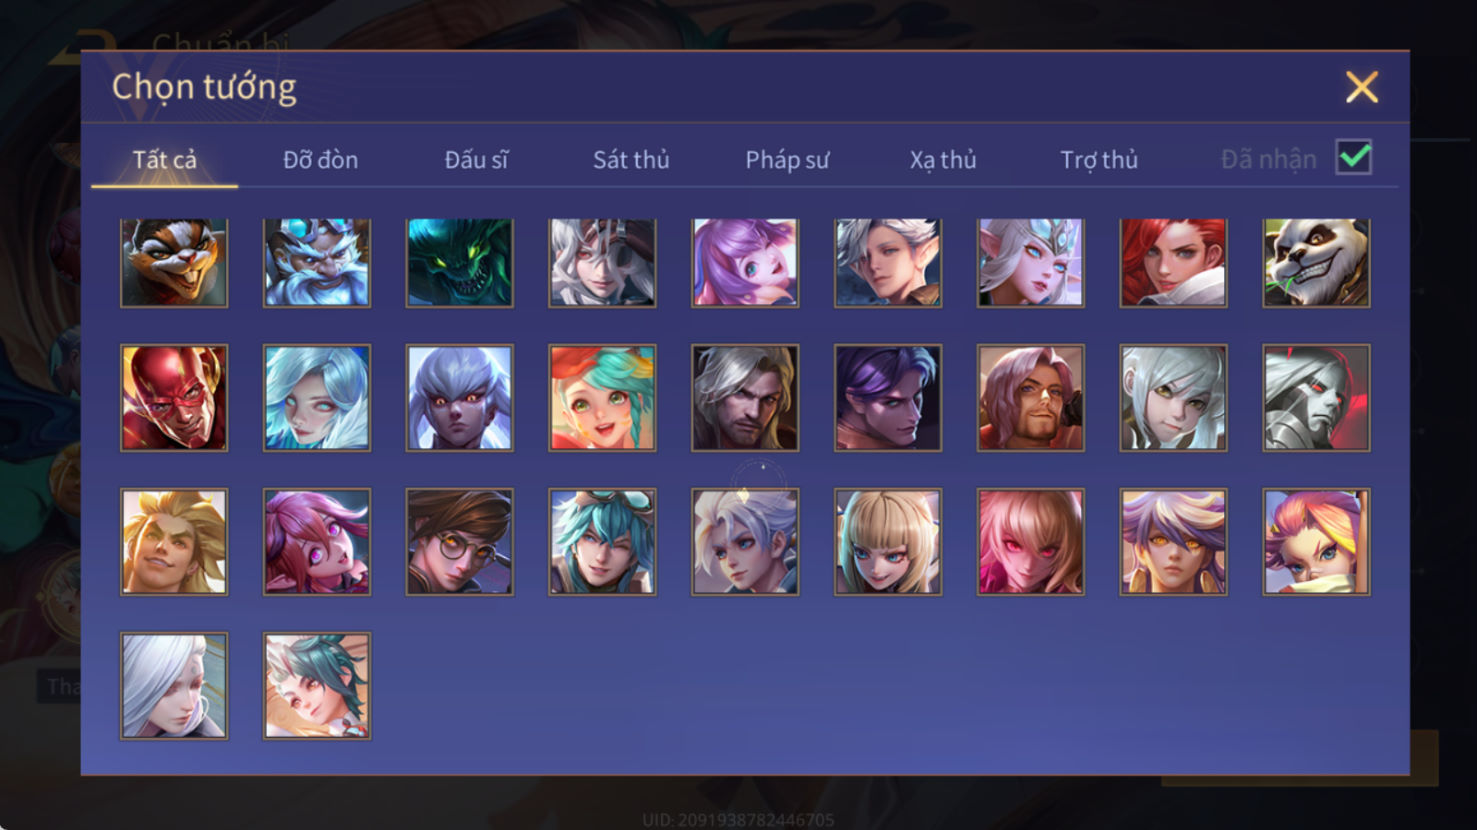Select the panda hero portrait
This screenshot has height=830, width=1477.
tap(1316, 262)
